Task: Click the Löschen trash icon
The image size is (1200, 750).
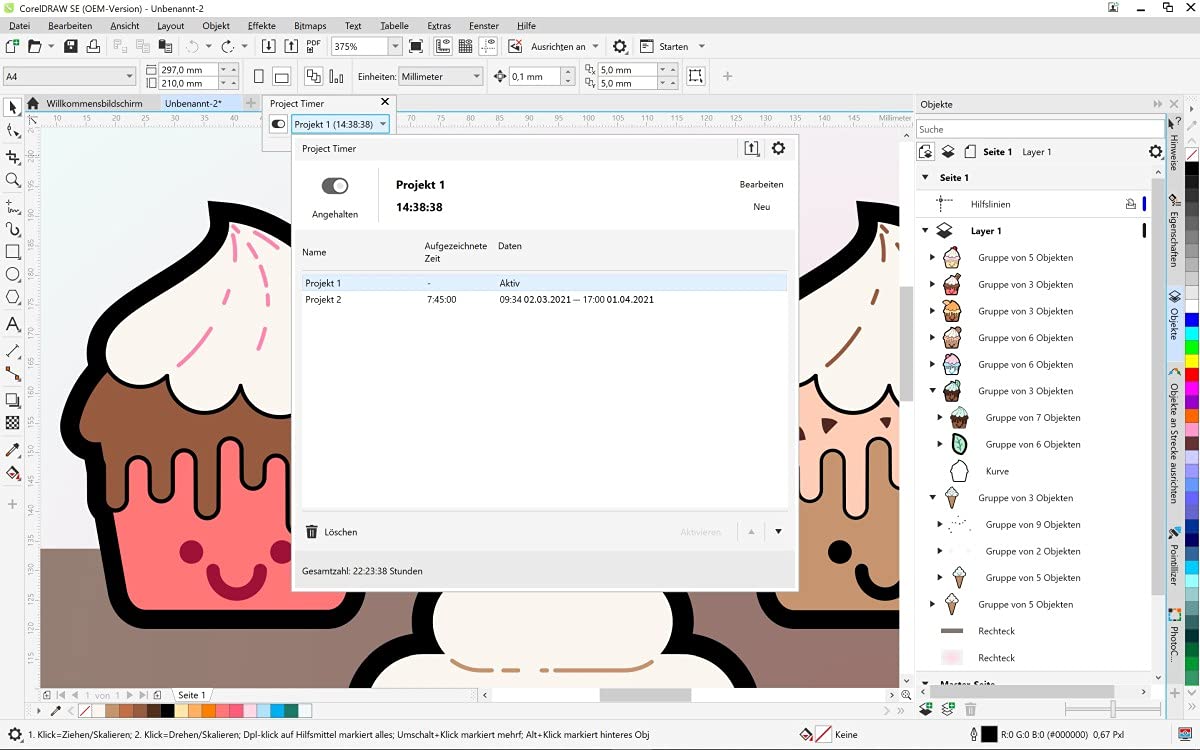Action: [x=311, y=532]
